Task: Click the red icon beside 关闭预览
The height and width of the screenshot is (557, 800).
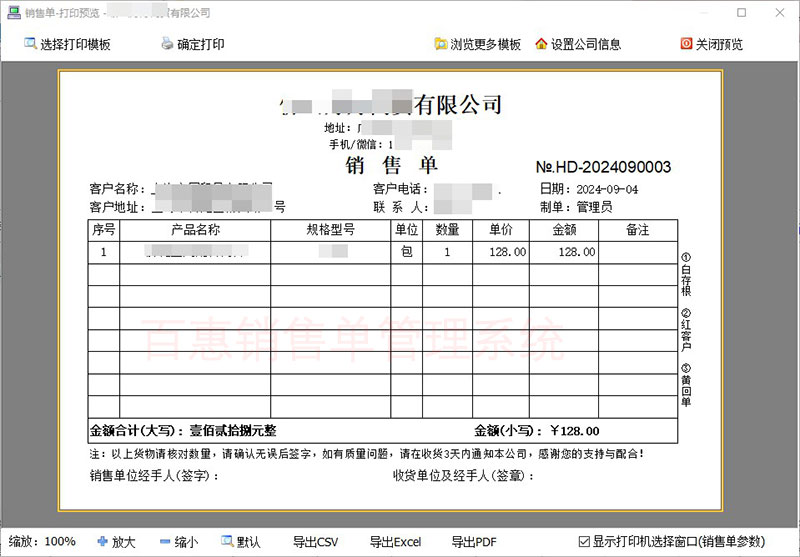Action: tap(686, 44)
